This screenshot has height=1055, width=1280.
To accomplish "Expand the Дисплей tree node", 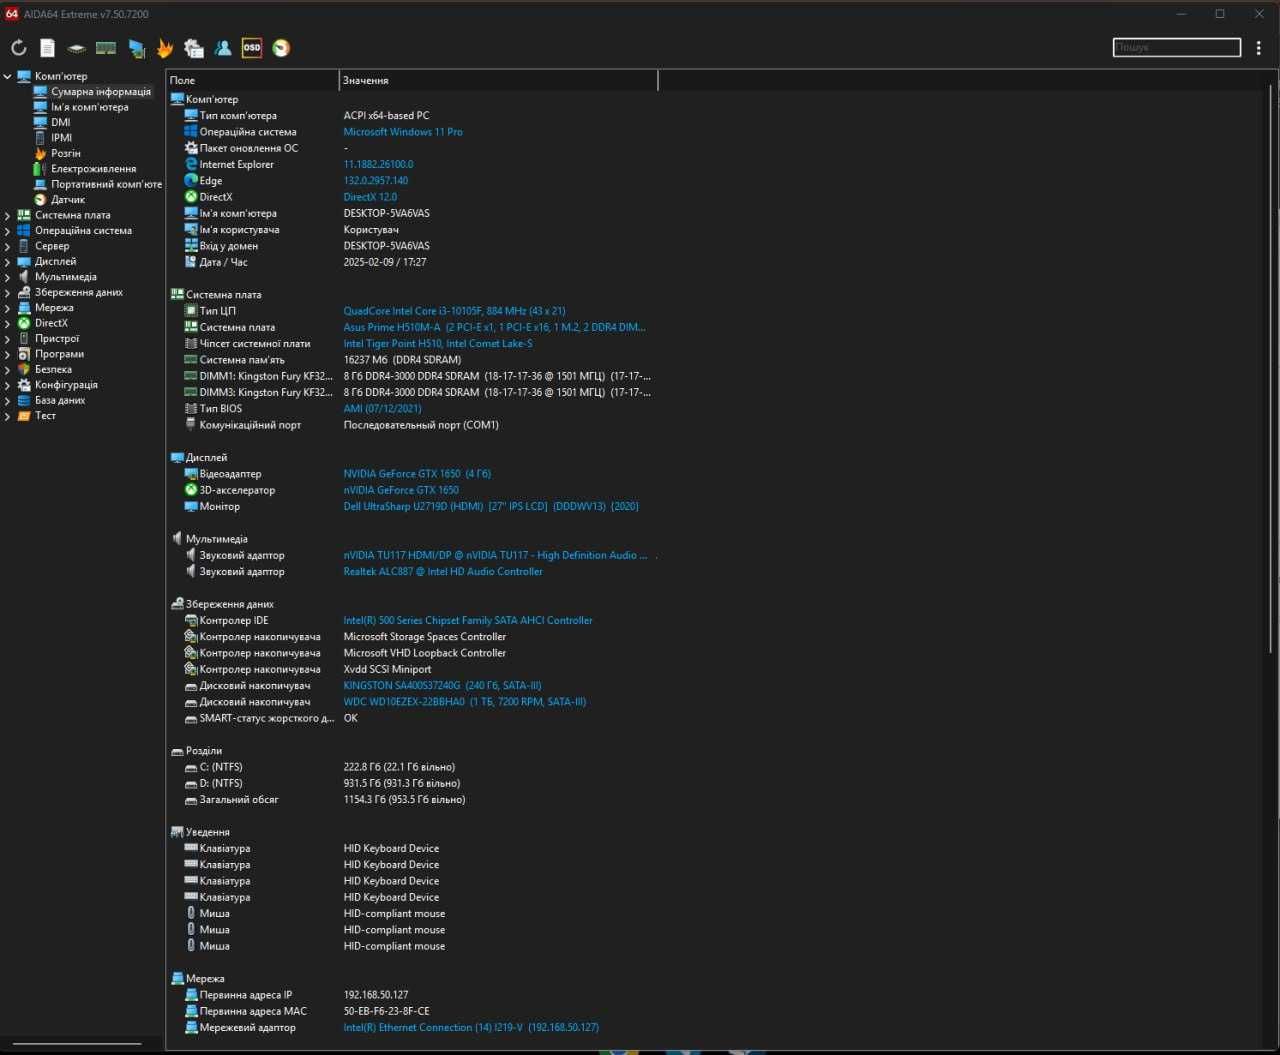I will tap(7, 262).
